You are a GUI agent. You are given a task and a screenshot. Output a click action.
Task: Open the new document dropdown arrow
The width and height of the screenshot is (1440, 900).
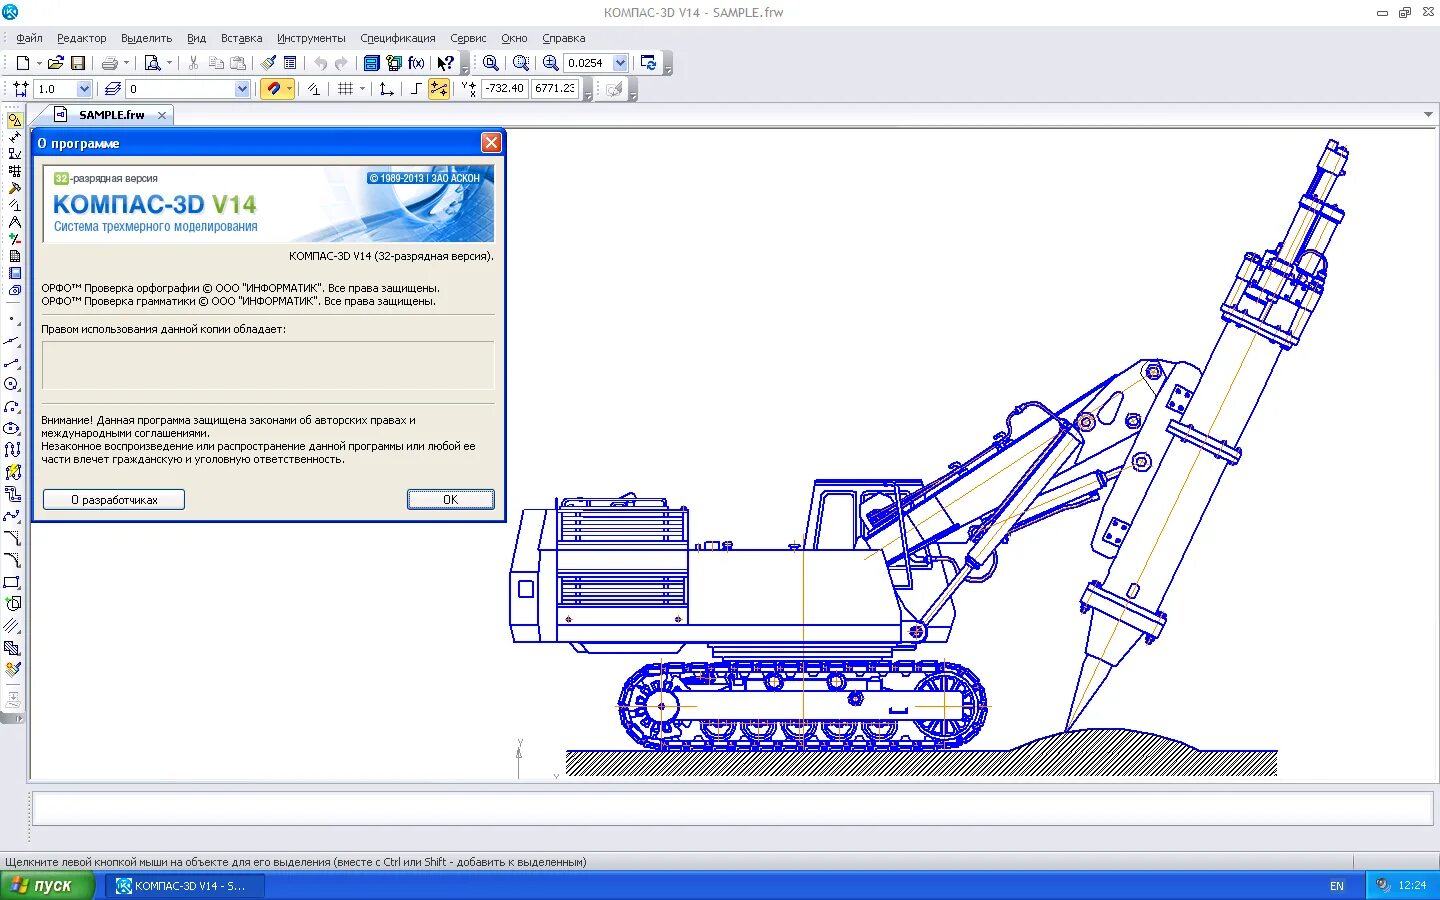(39, 63)
